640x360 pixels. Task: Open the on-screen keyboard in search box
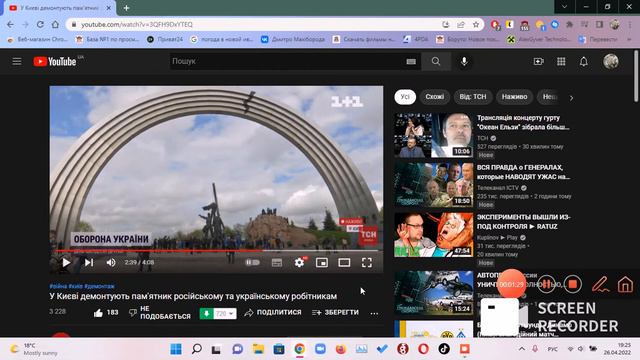(x=411, y=62)
